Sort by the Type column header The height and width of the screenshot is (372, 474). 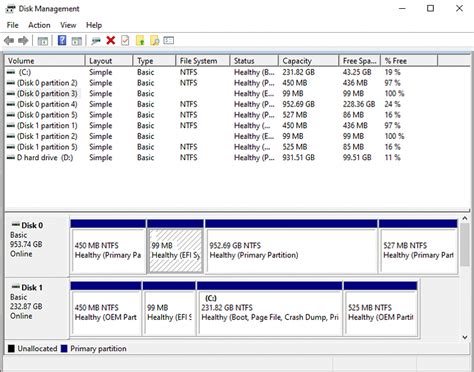pyautogui.click(x=154, y=61)
